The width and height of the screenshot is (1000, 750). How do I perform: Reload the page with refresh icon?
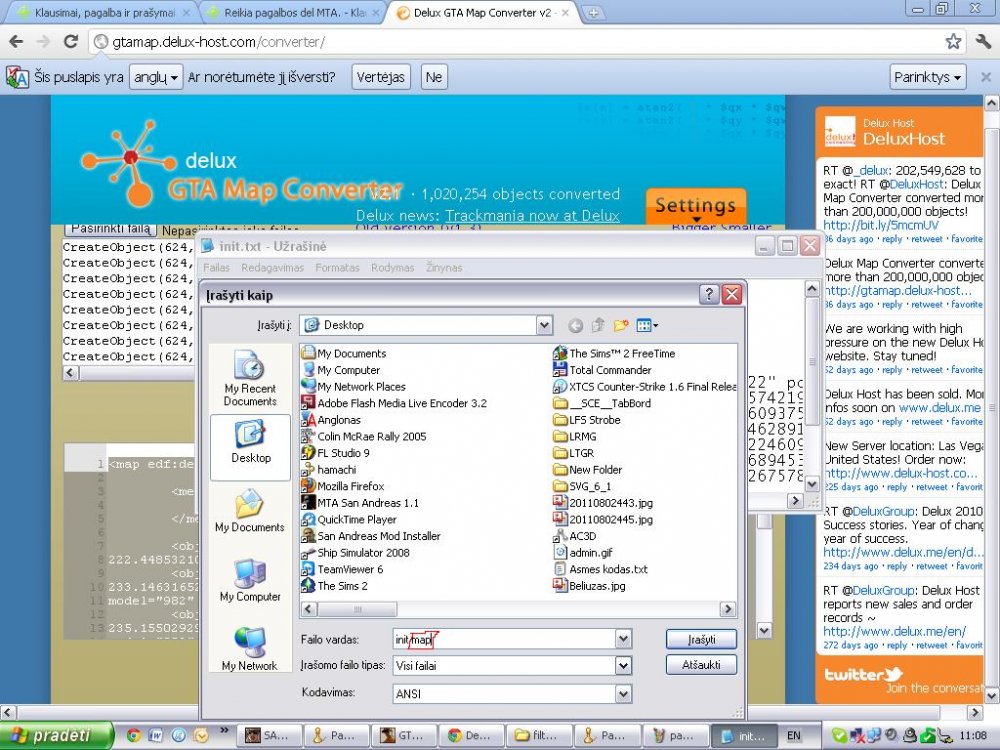tap(70, 42)
